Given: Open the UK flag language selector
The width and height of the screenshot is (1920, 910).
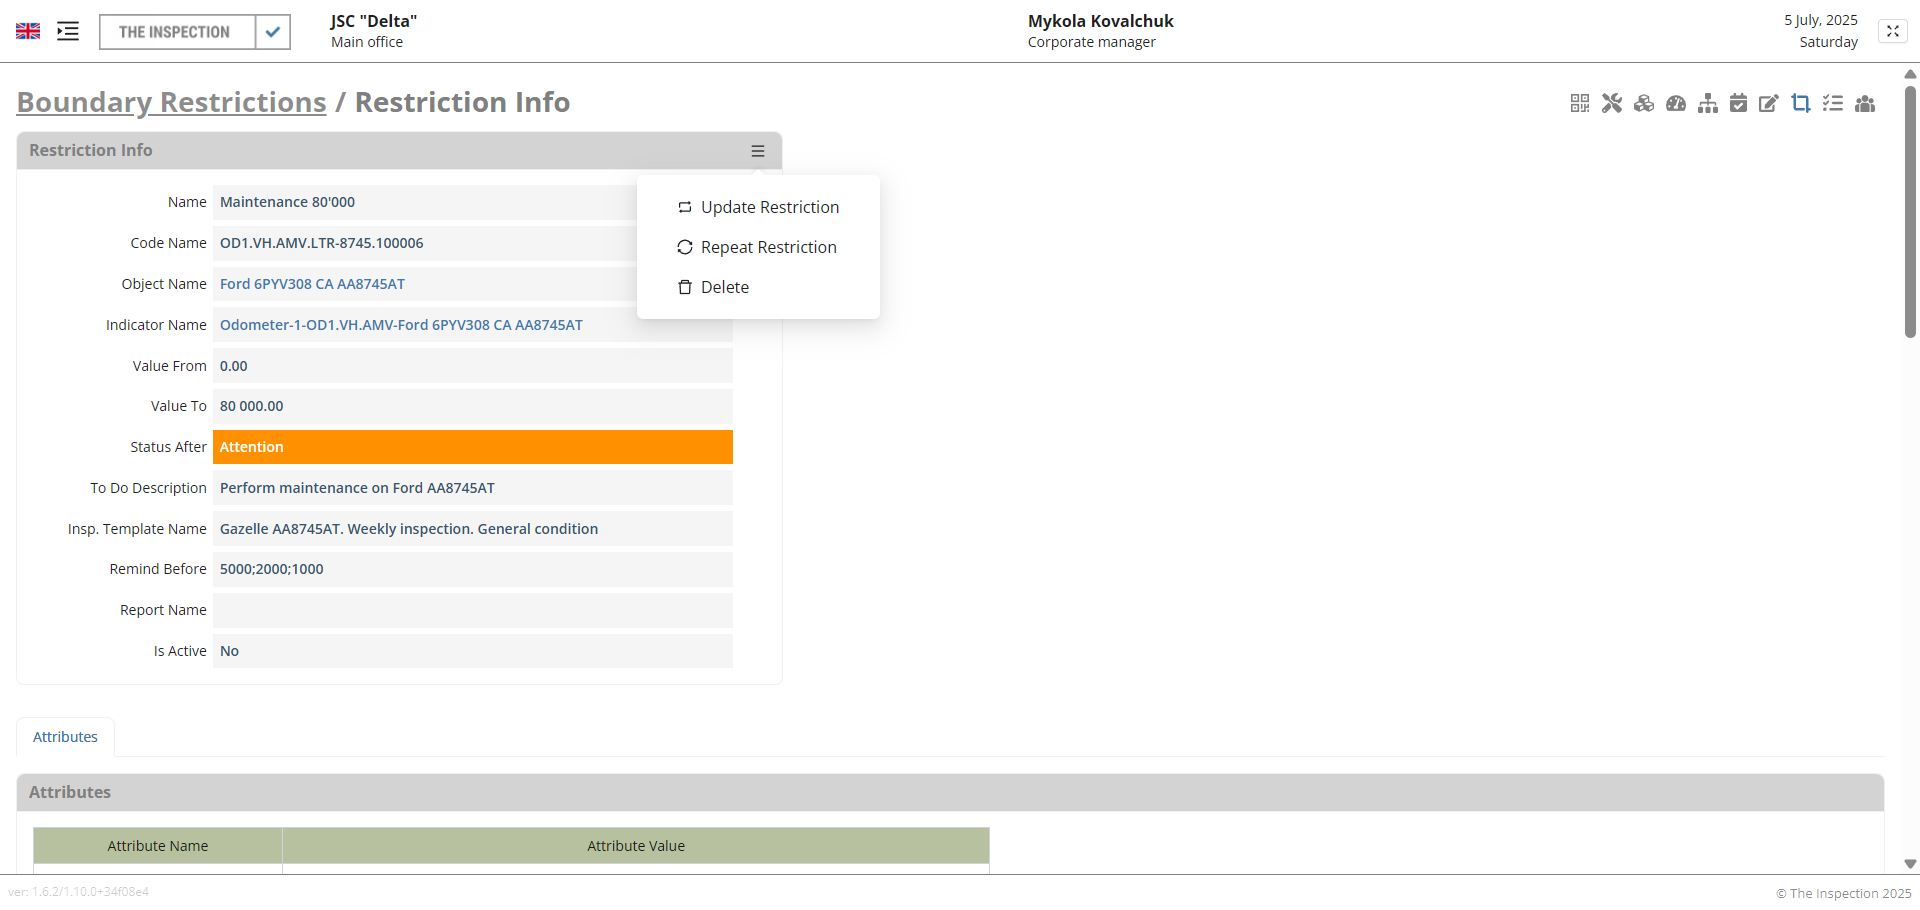Looking at the screenshot, I should (x=28, y=32).
